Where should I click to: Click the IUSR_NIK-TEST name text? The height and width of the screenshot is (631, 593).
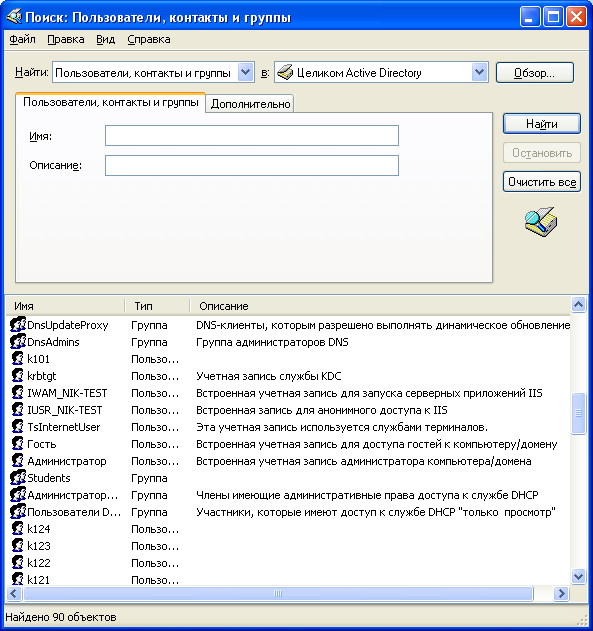point(65,410)
